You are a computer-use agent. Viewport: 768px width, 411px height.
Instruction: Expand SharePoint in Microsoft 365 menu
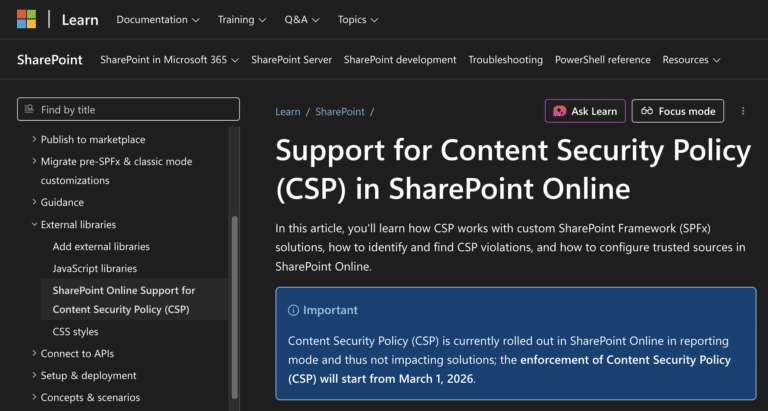(169, 60)
